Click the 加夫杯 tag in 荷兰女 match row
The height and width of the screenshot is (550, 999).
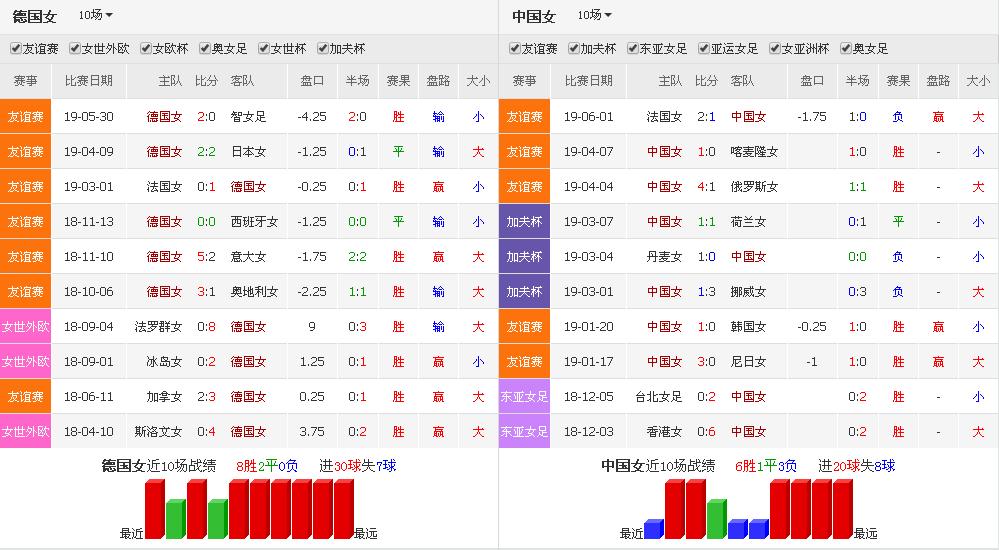pyautogui.click(x=524, y=222)
